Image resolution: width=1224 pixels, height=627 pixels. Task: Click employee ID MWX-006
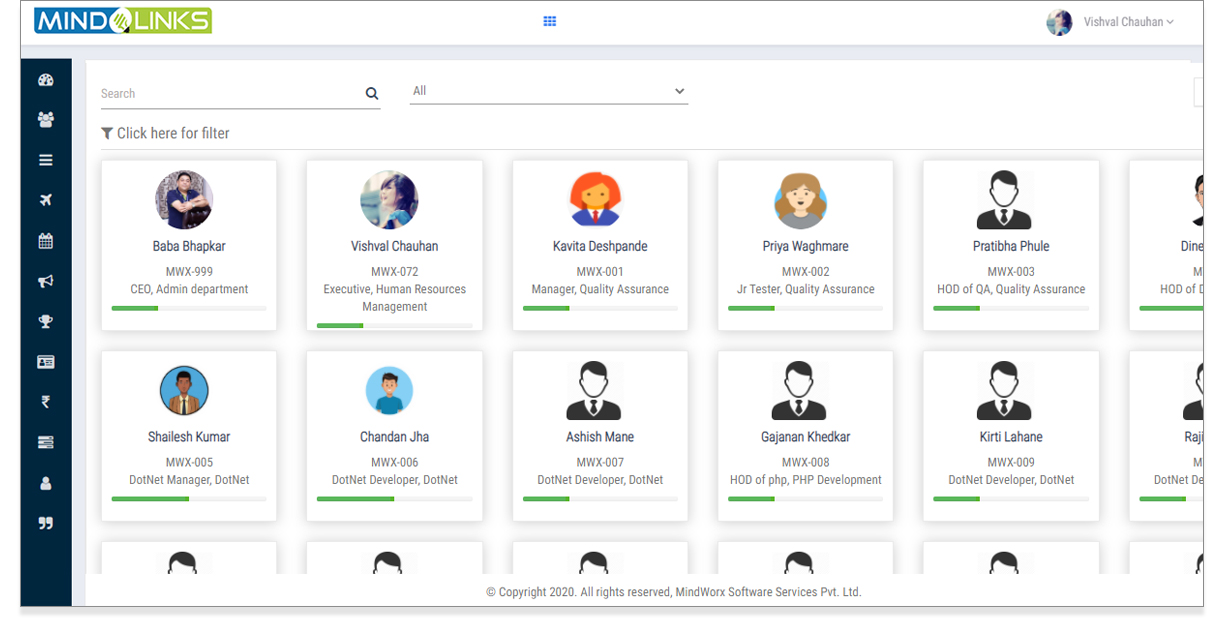(394, 463)
